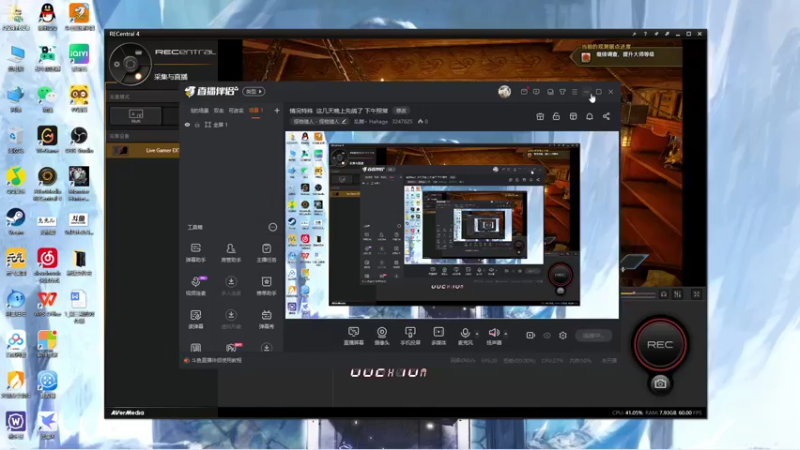Click the RECentral help question mark icon

[645, 34]
